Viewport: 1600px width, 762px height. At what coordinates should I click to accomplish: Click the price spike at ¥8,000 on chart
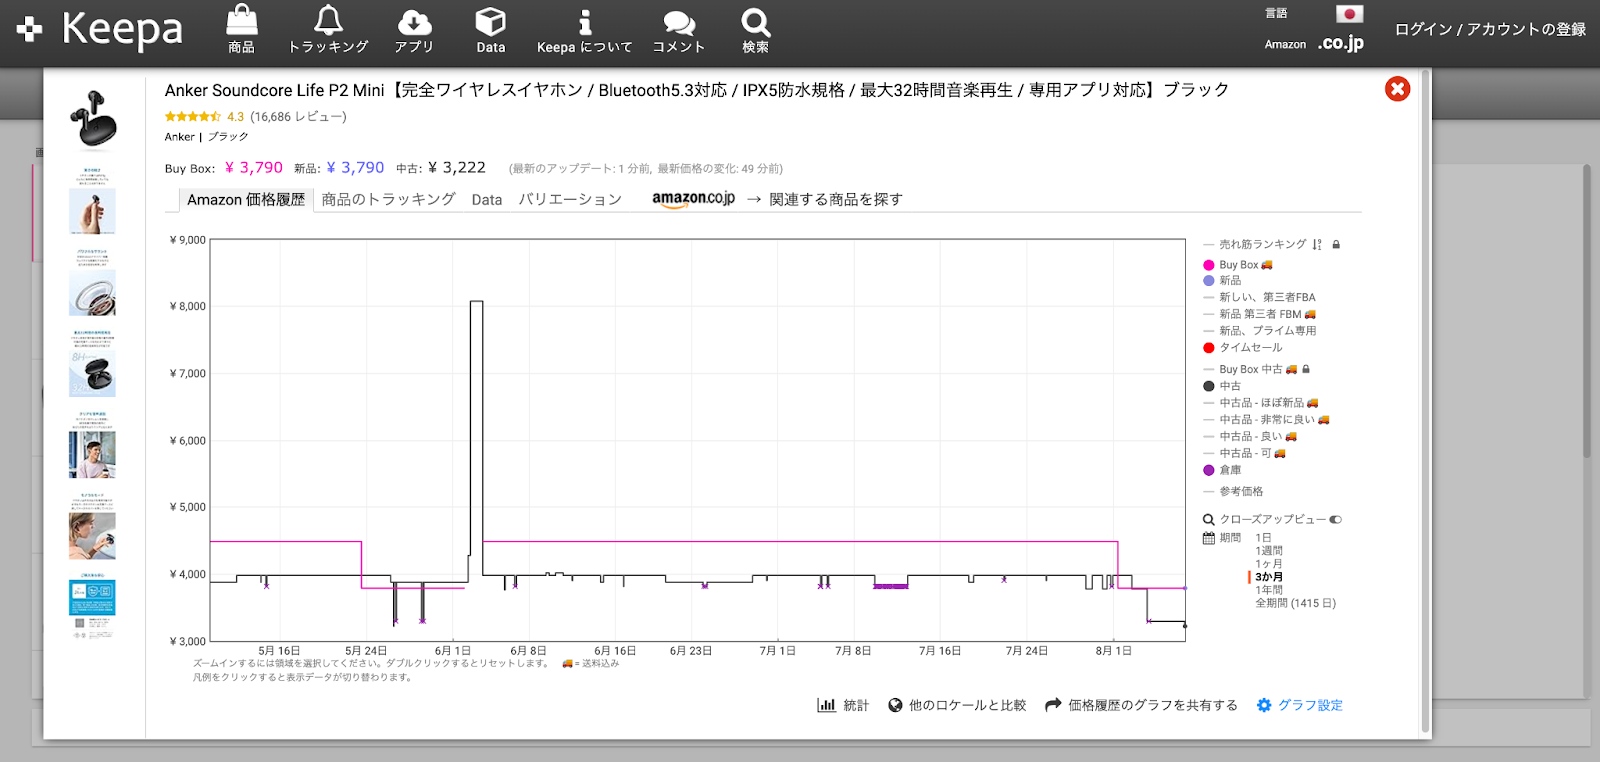[x=476, y=302]
